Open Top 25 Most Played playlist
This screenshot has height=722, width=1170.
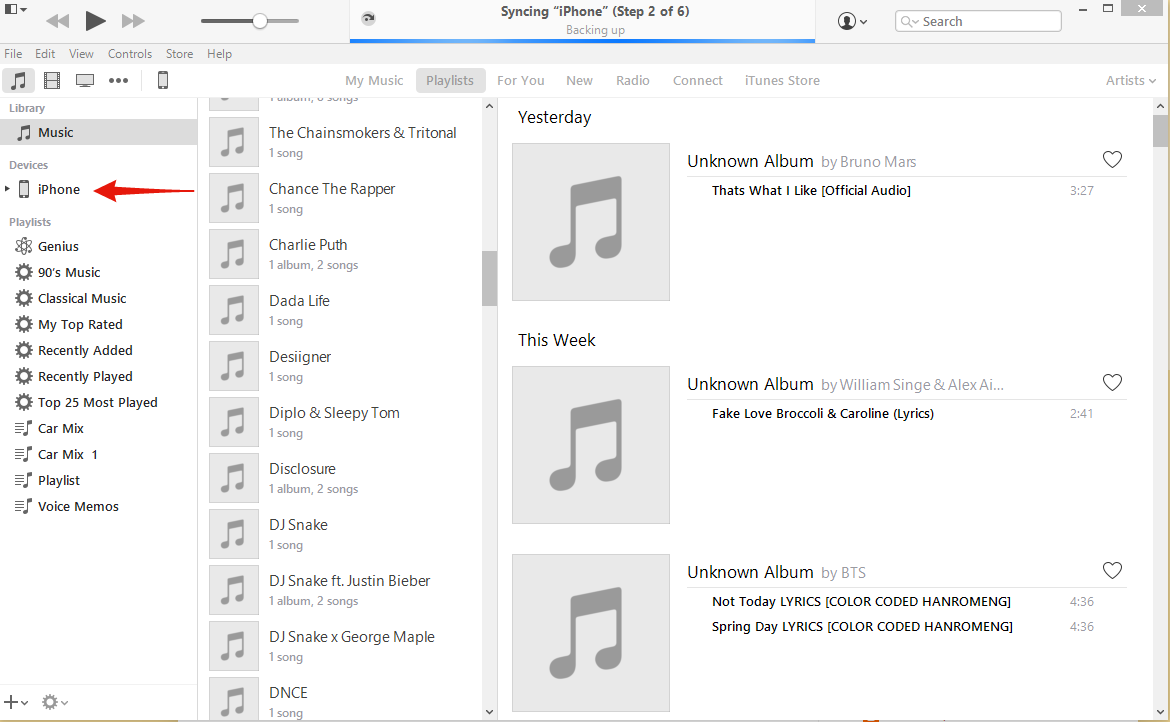coord(87,403)
